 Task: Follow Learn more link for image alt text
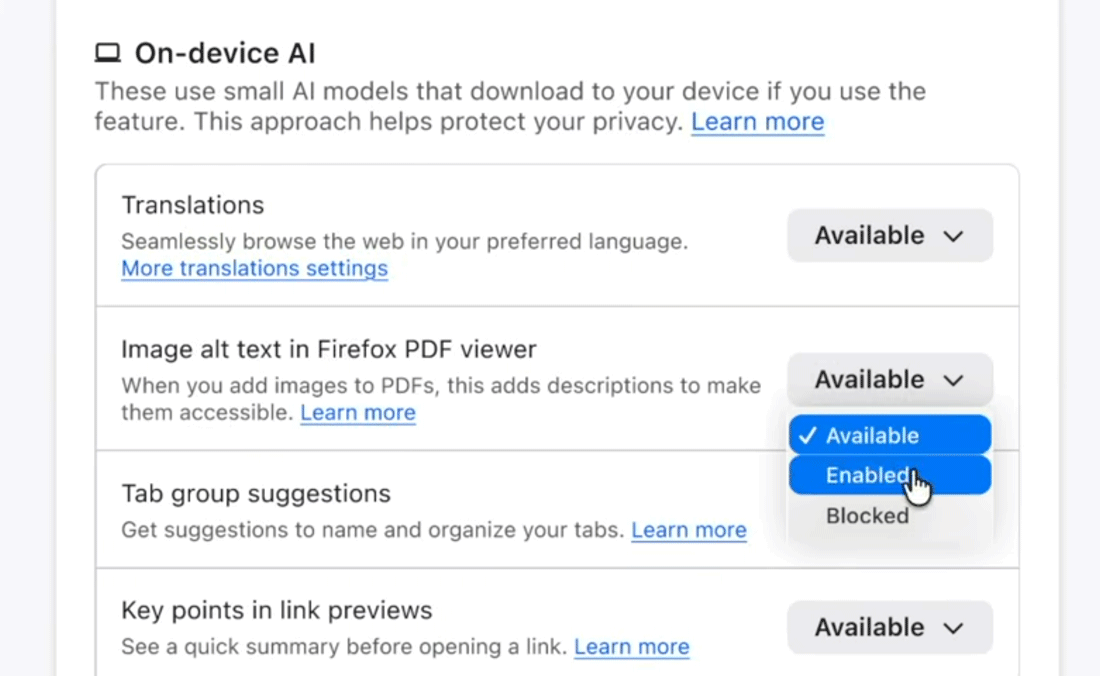click(x=357, y=413)
